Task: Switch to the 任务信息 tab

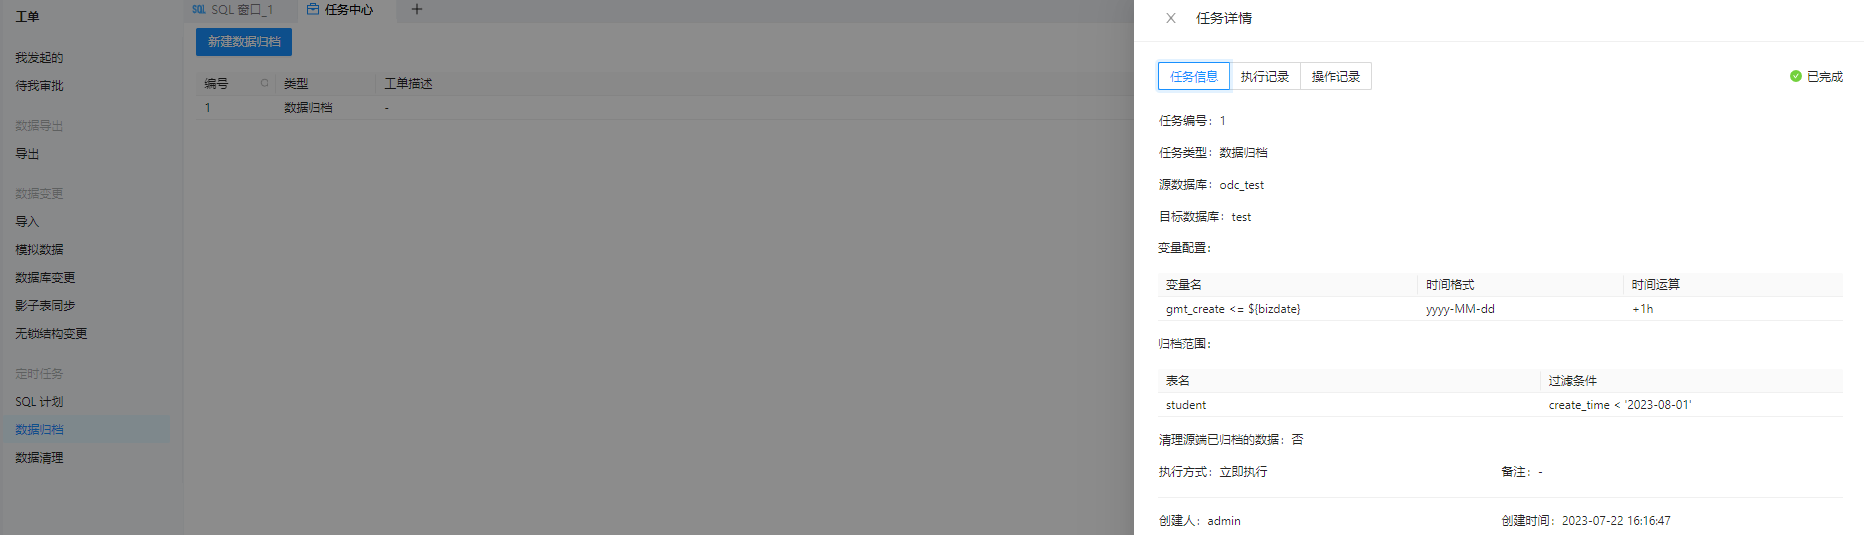Action: [x=1194, y=76]
